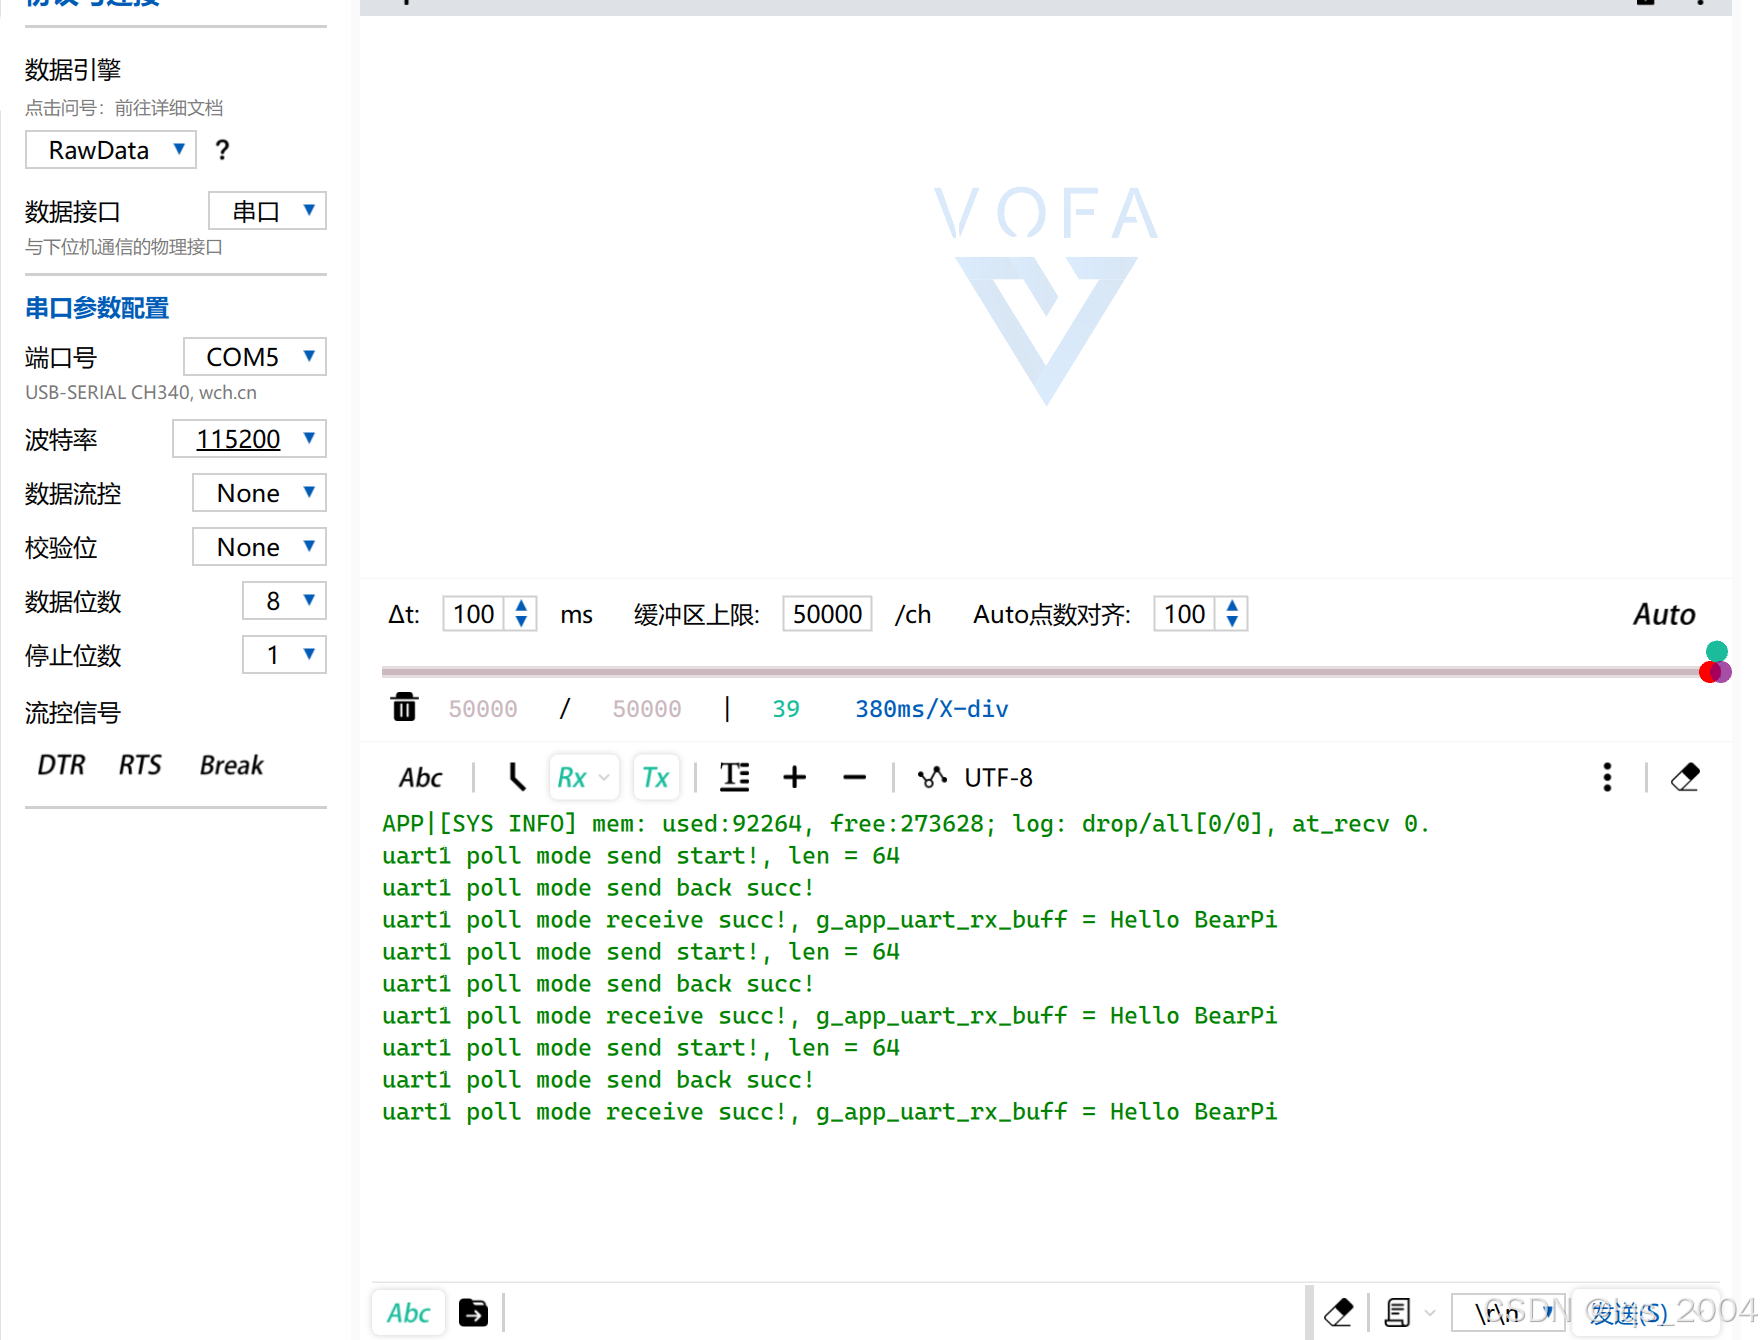Adjust the Δt value stepper arrows
The height and width of the screenshot is (1340, 1762).
[521, 614]
